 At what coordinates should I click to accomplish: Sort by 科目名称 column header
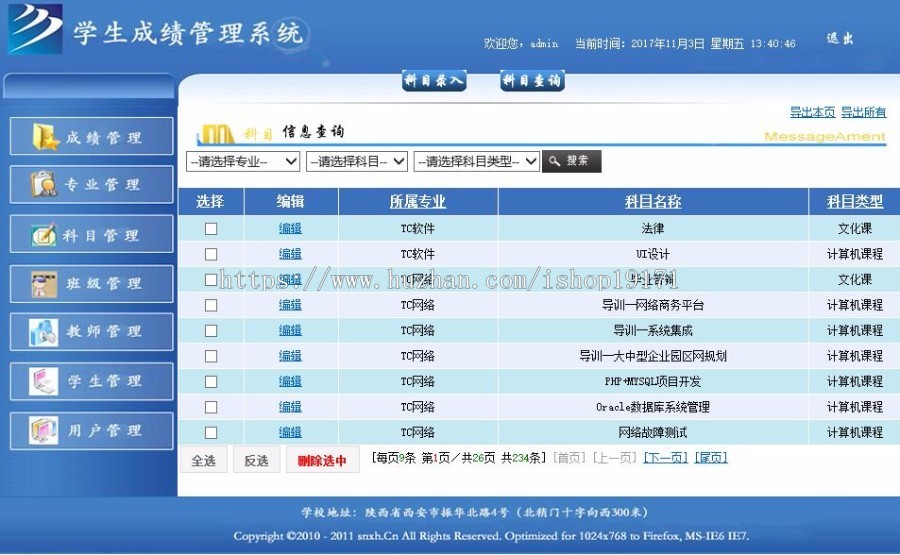[653, 201]
